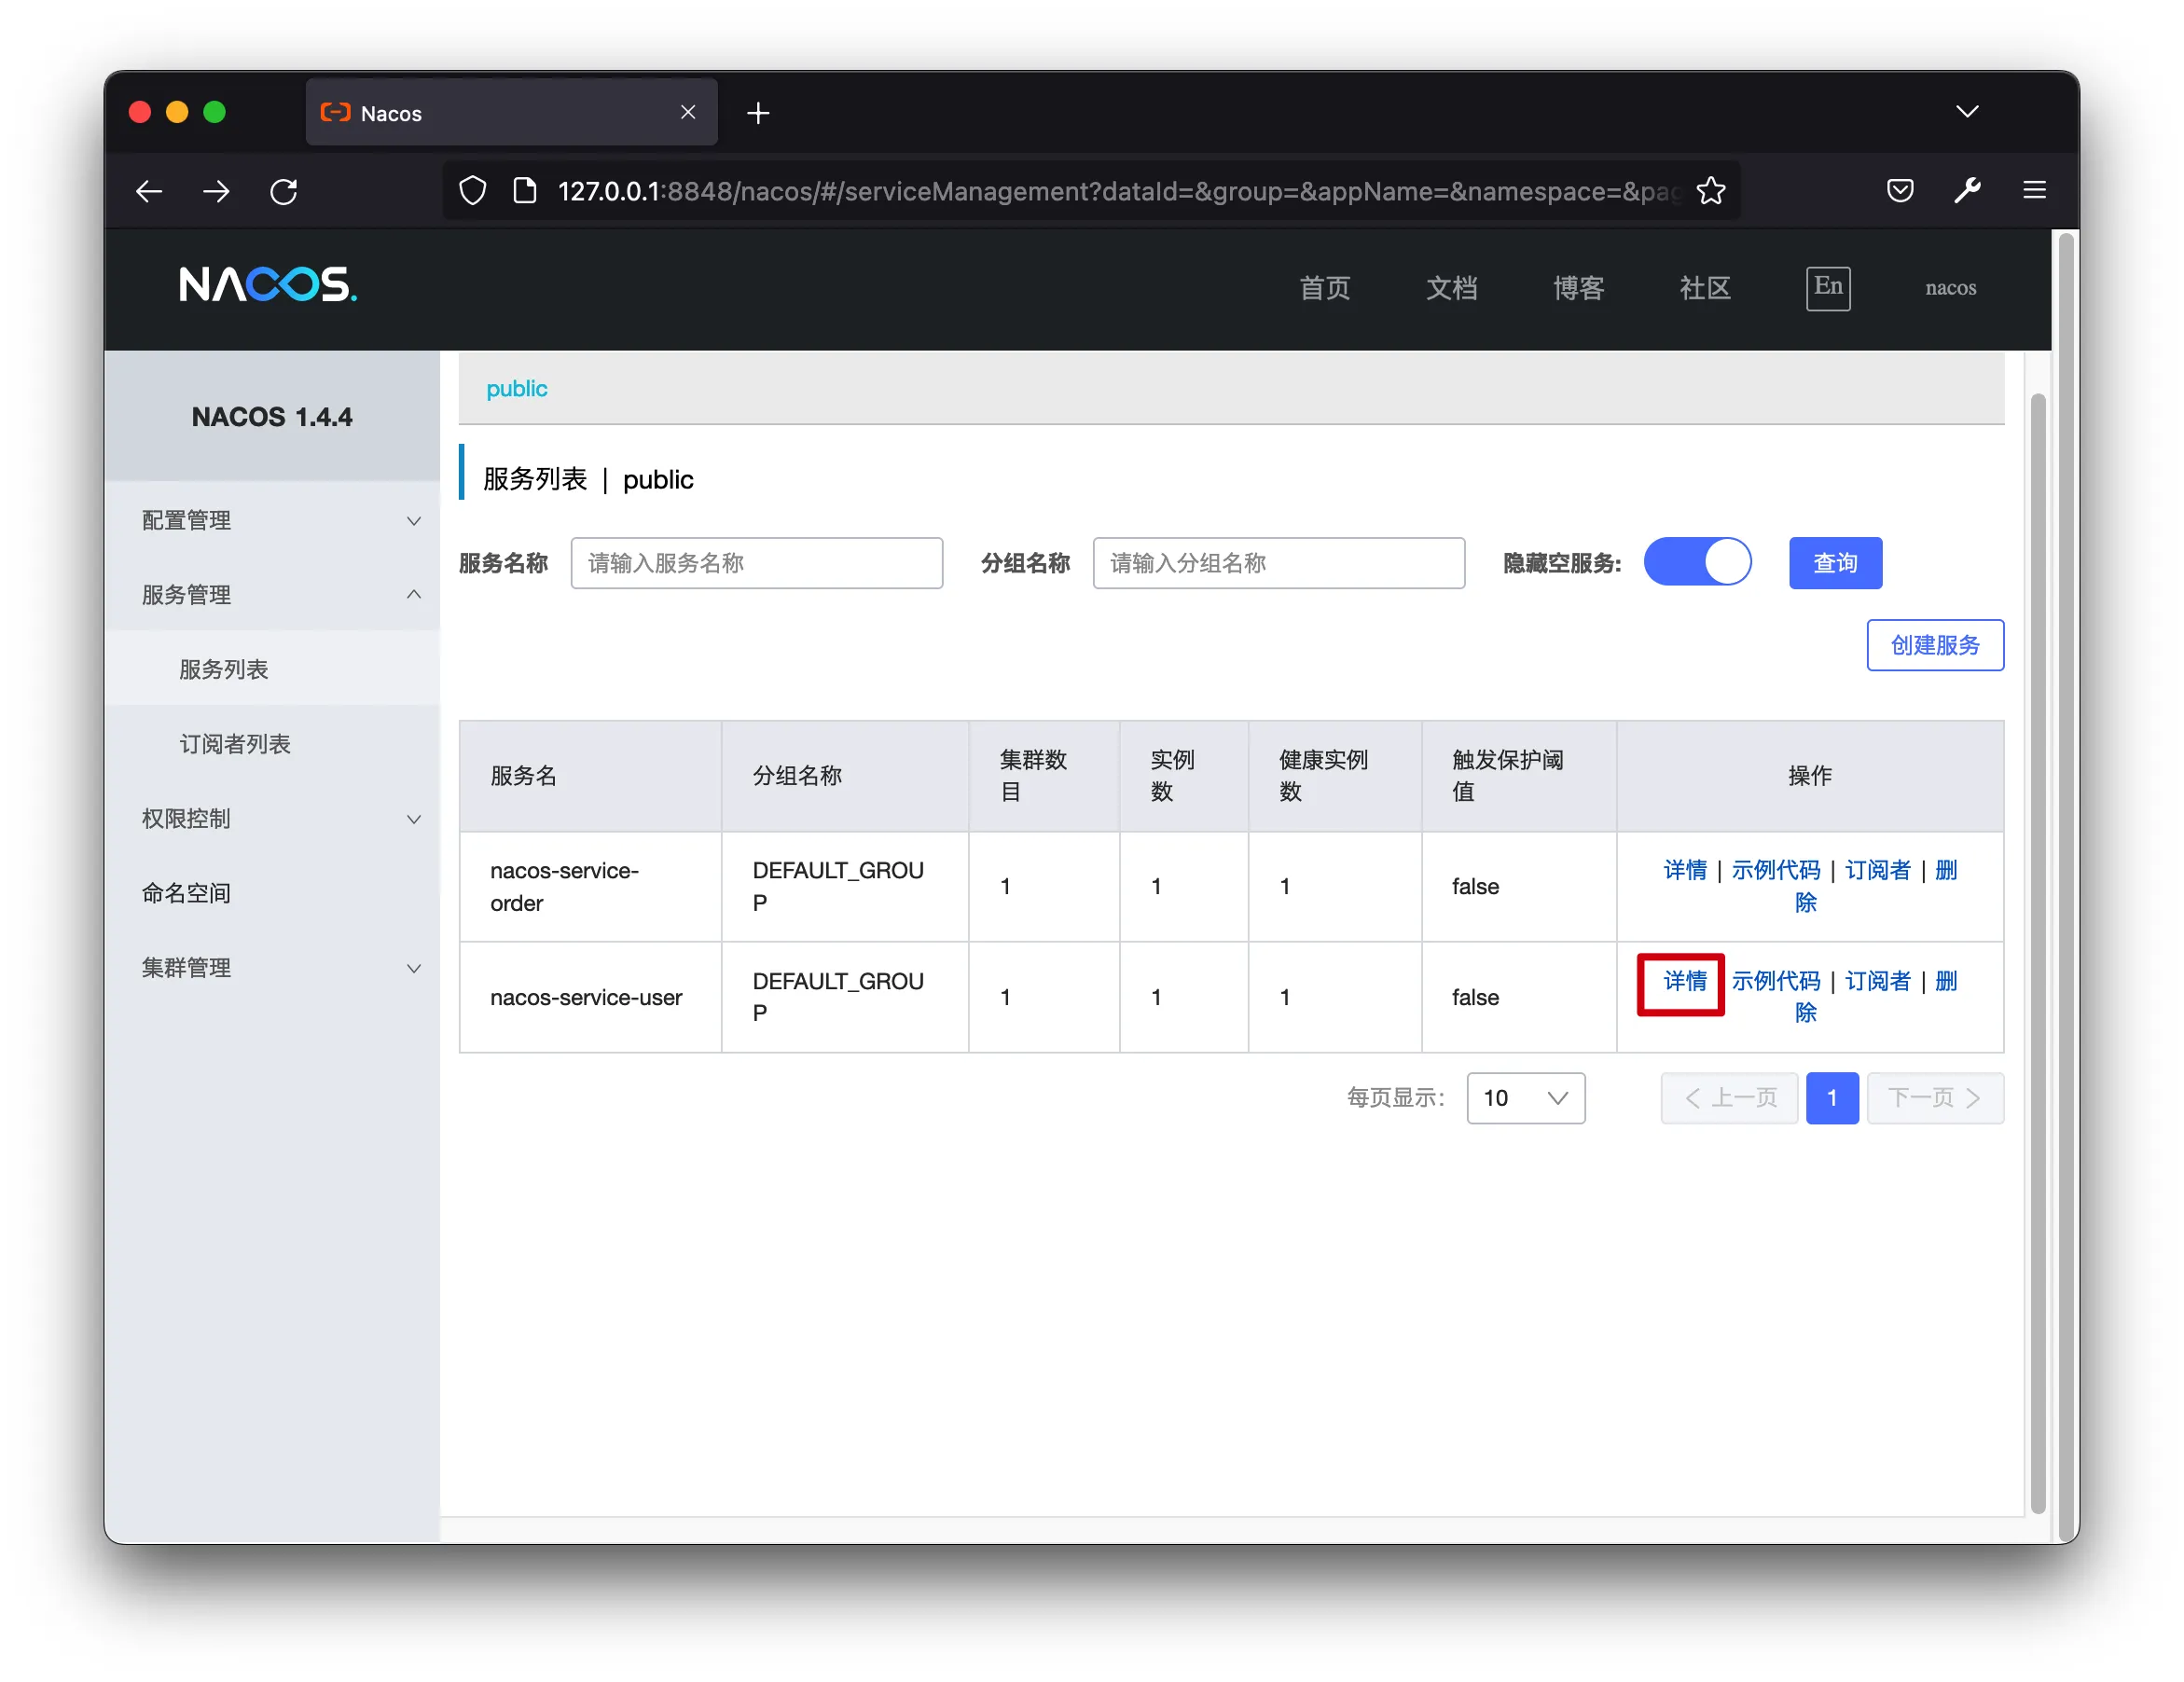Open the 每页显示 page size dropdown

click(1525, 1098)
